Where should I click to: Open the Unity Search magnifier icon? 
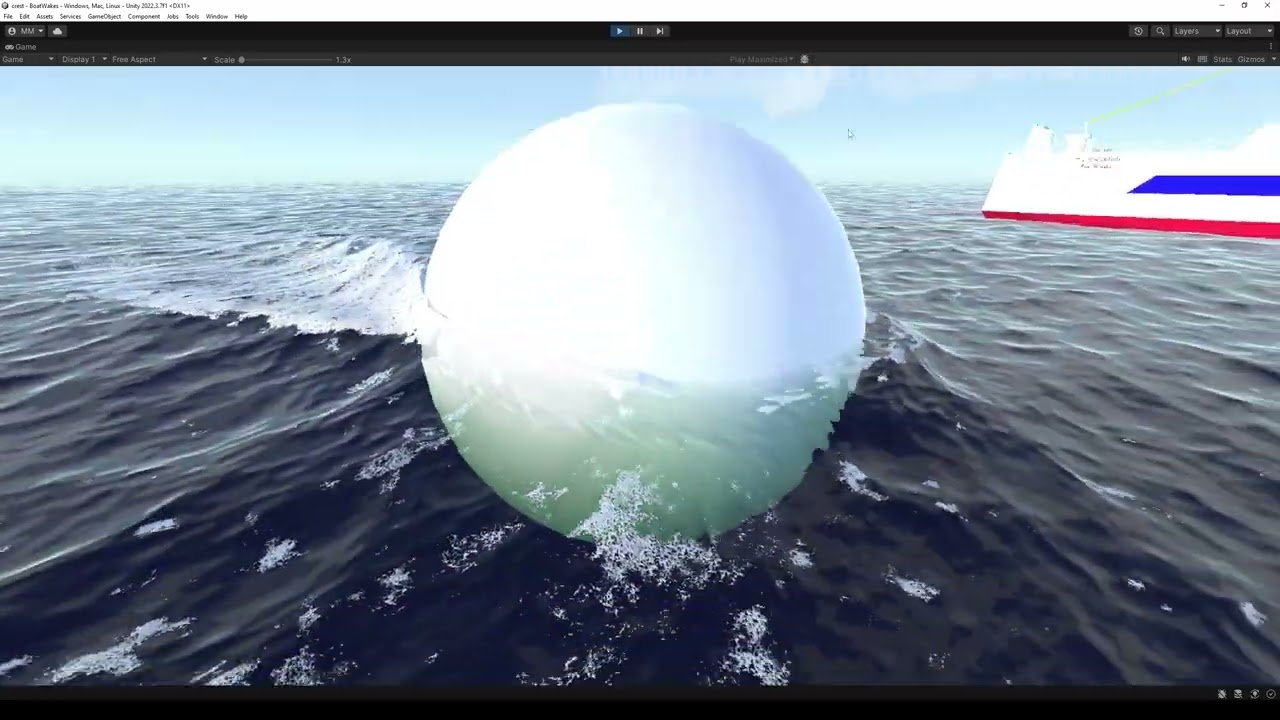[x=1160, y=31]
